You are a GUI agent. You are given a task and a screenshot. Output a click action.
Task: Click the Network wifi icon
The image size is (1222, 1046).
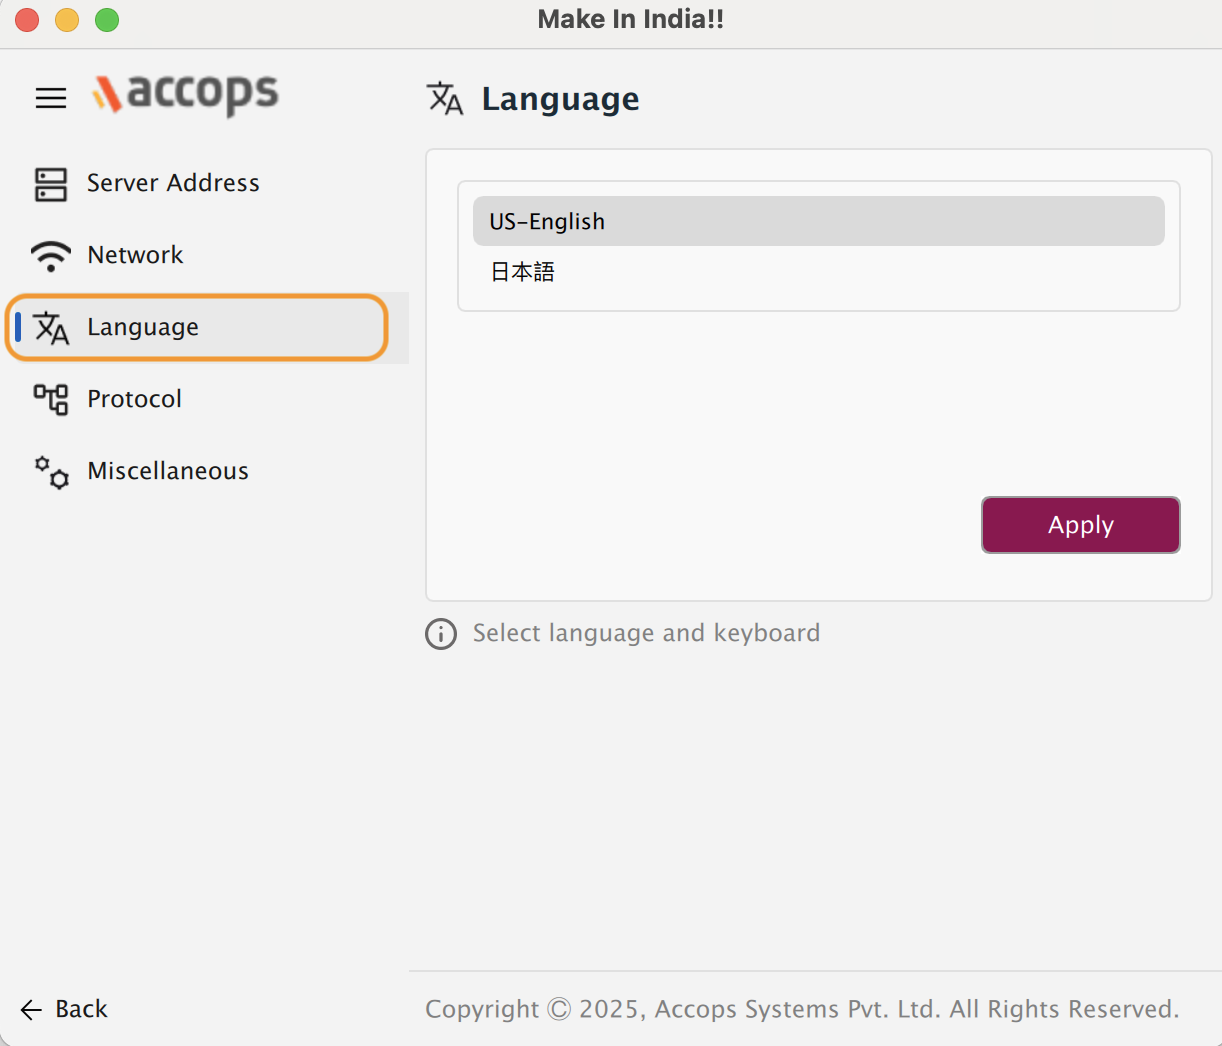(51, 256)
